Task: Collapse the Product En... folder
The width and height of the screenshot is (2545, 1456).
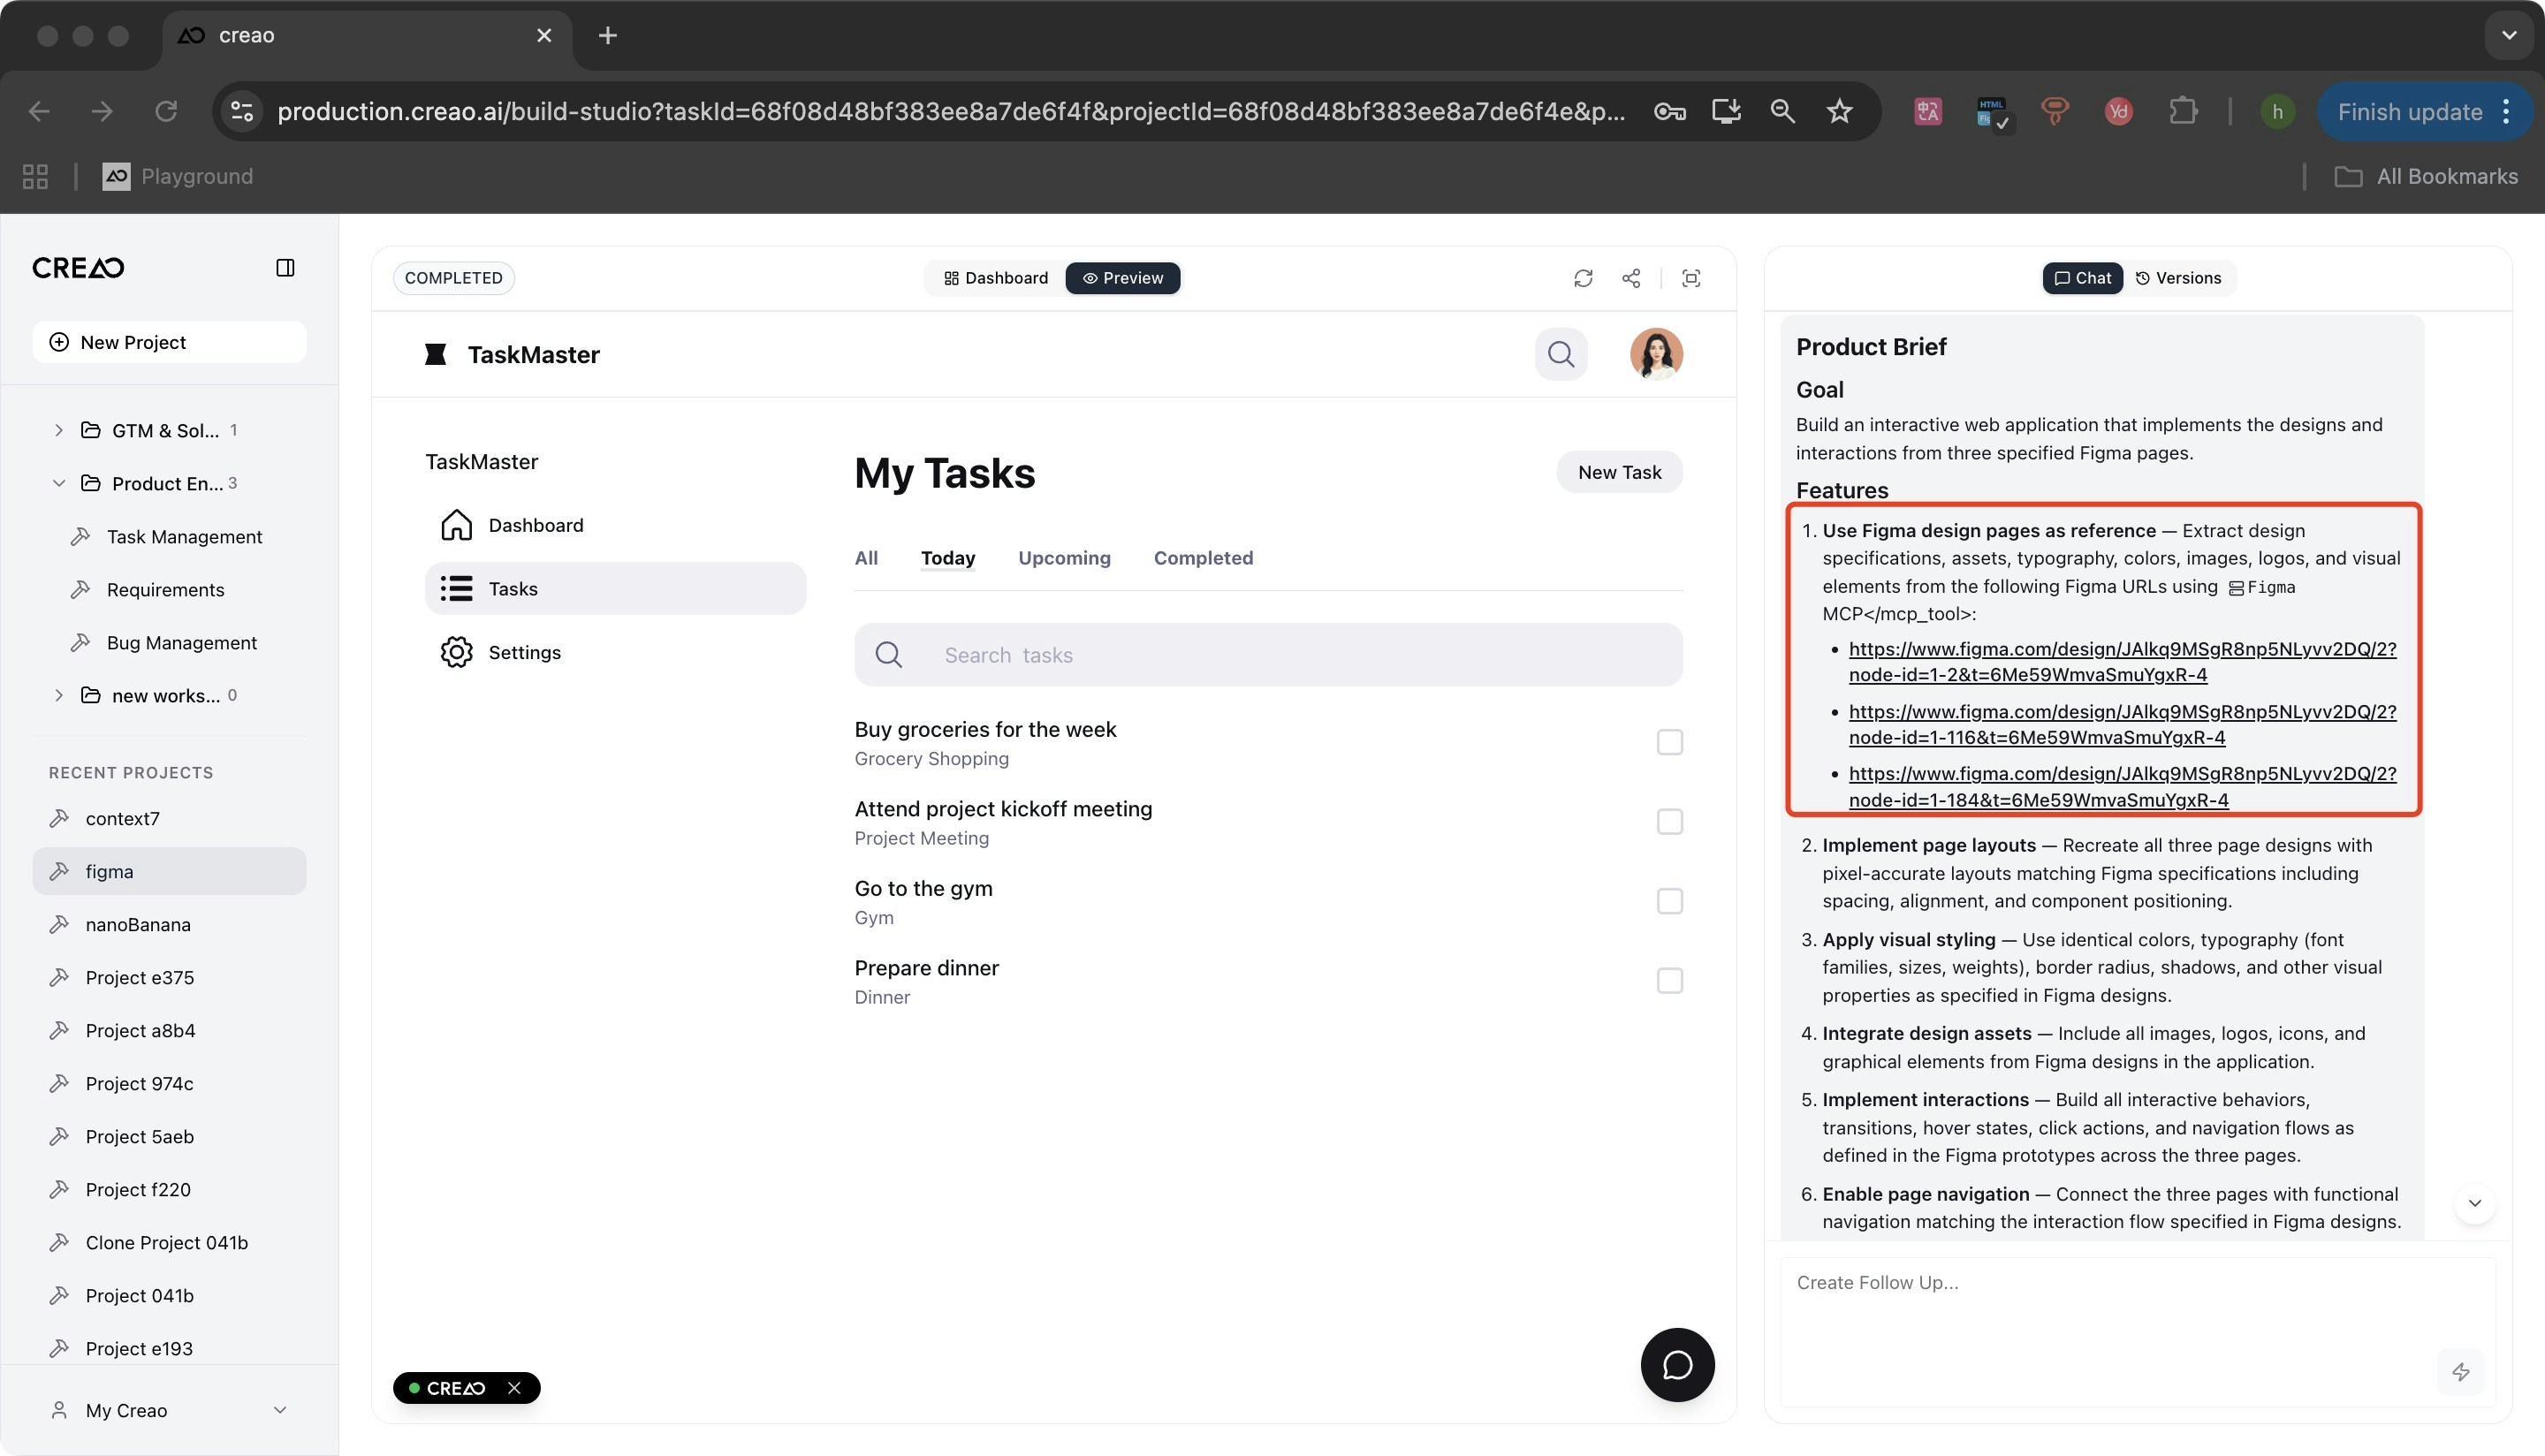Action: [59, 483]
